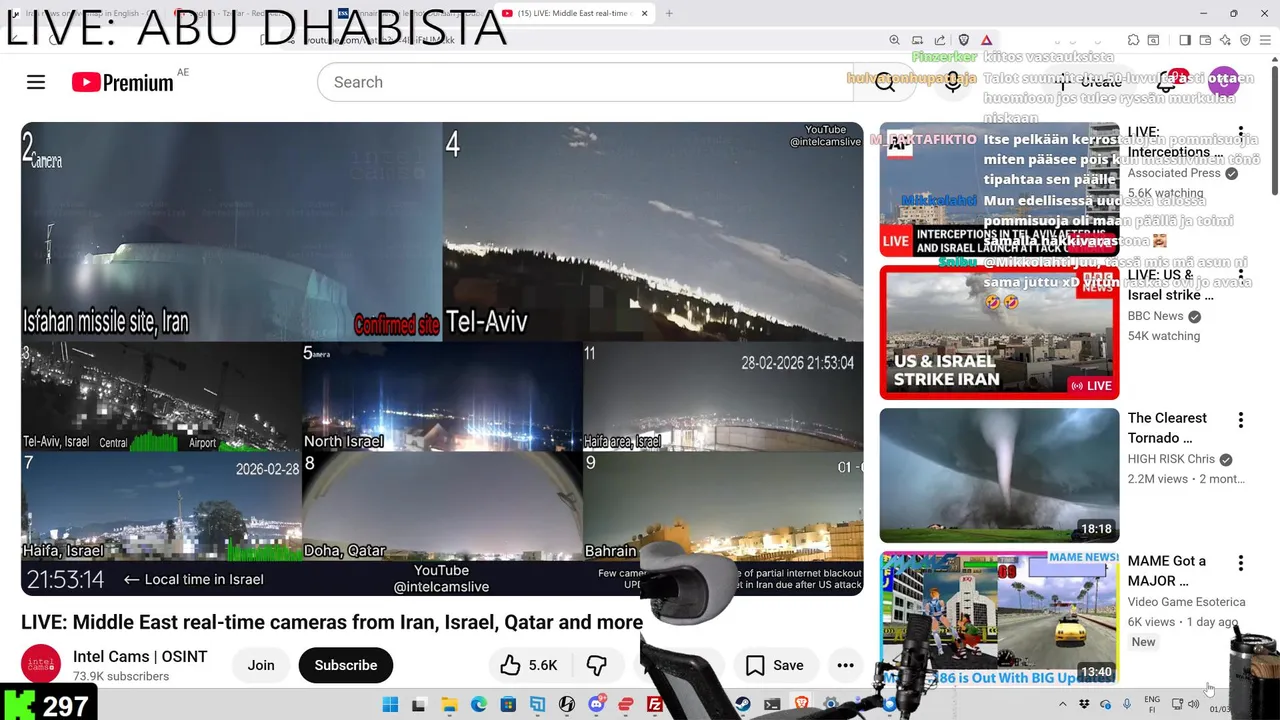Viewport: 1280px width, 720px height.
Task: Open the YouTube guide hamburger menu
Action: 36,82
